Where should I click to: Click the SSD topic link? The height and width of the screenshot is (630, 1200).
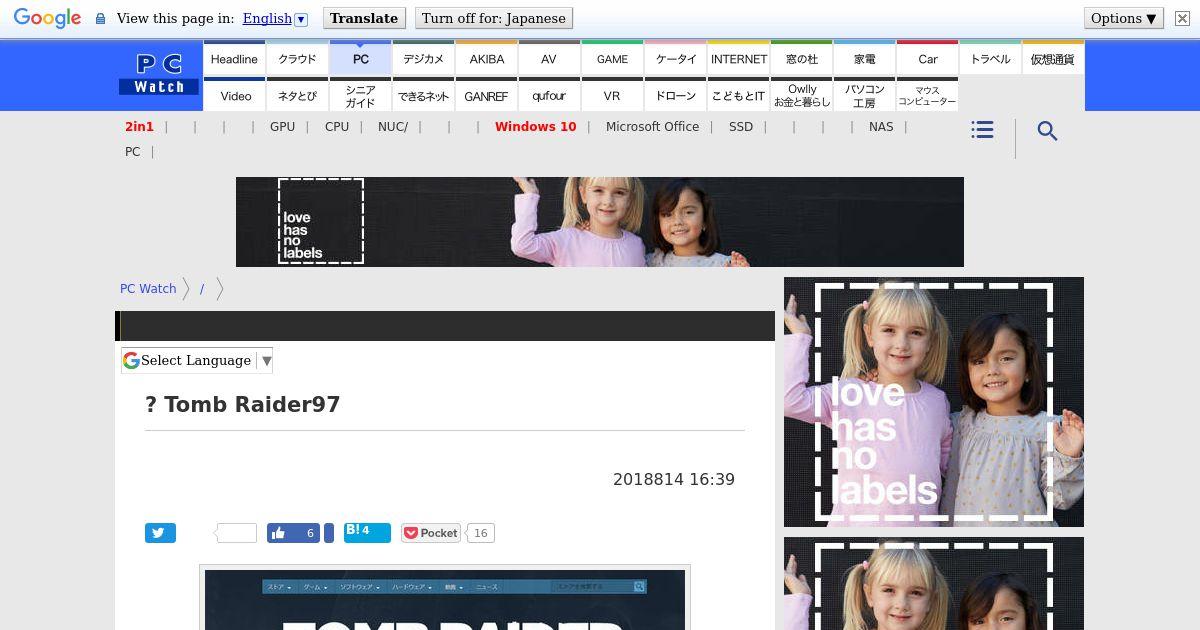741,126
